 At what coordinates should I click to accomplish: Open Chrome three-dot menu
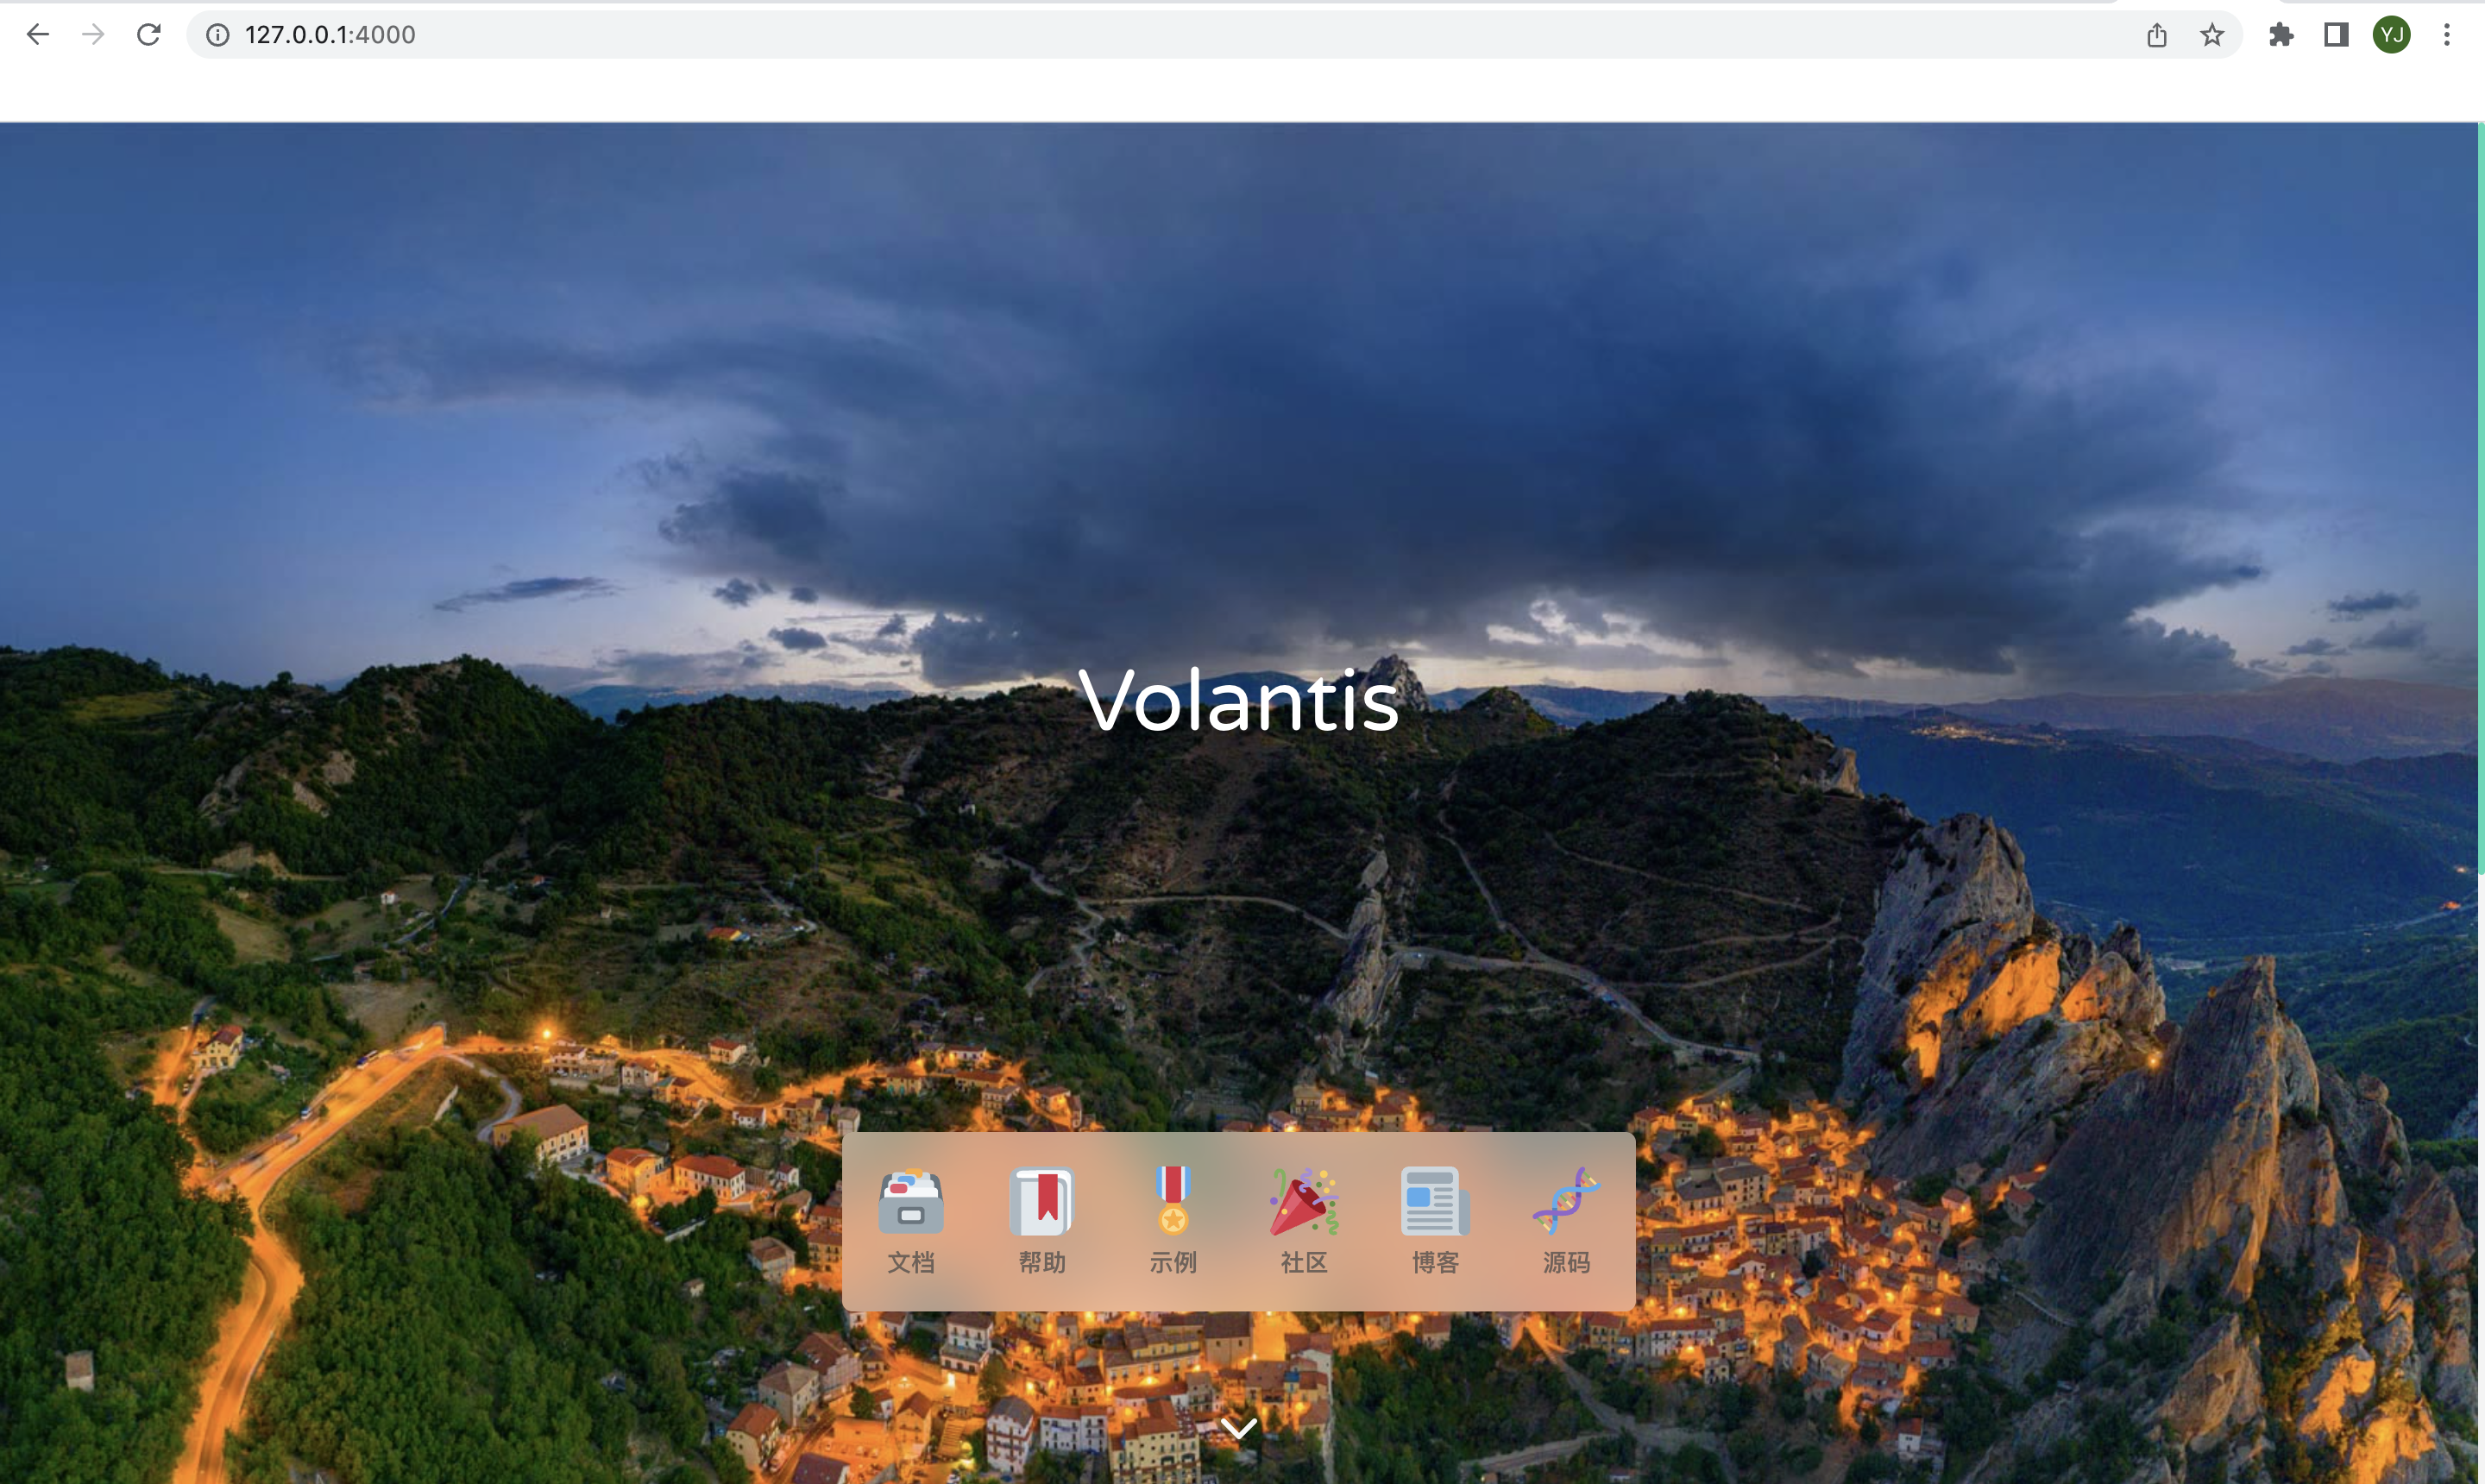tap(2446, 35)
